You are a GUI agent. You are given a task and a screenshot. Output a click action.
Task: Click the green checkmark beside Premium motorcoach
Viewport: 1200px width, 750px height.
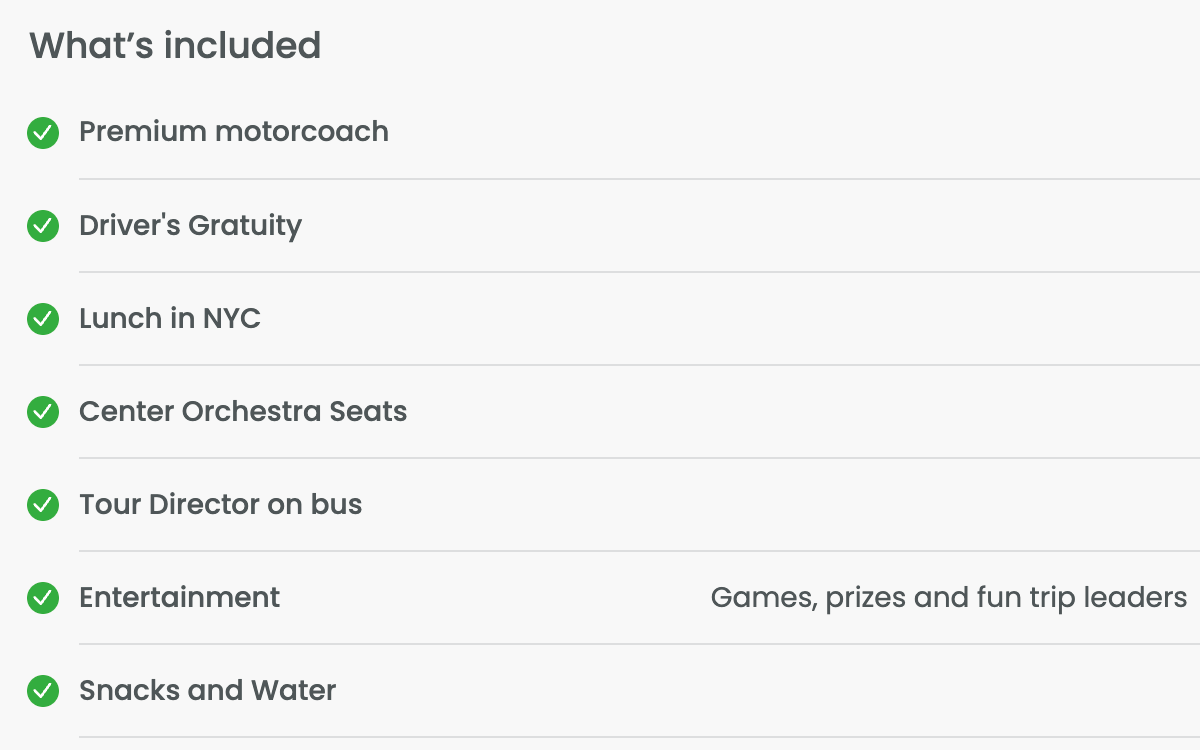tap(43, 132)
